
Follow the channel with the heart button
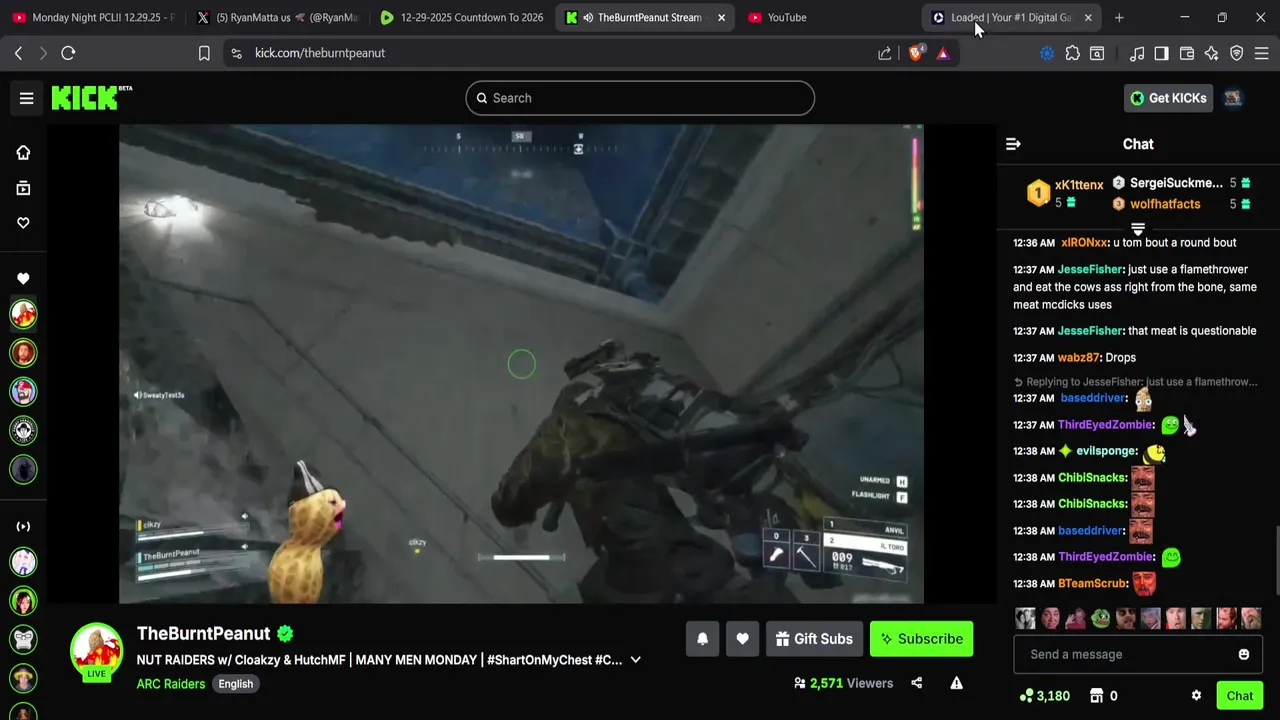pos(742,639)
